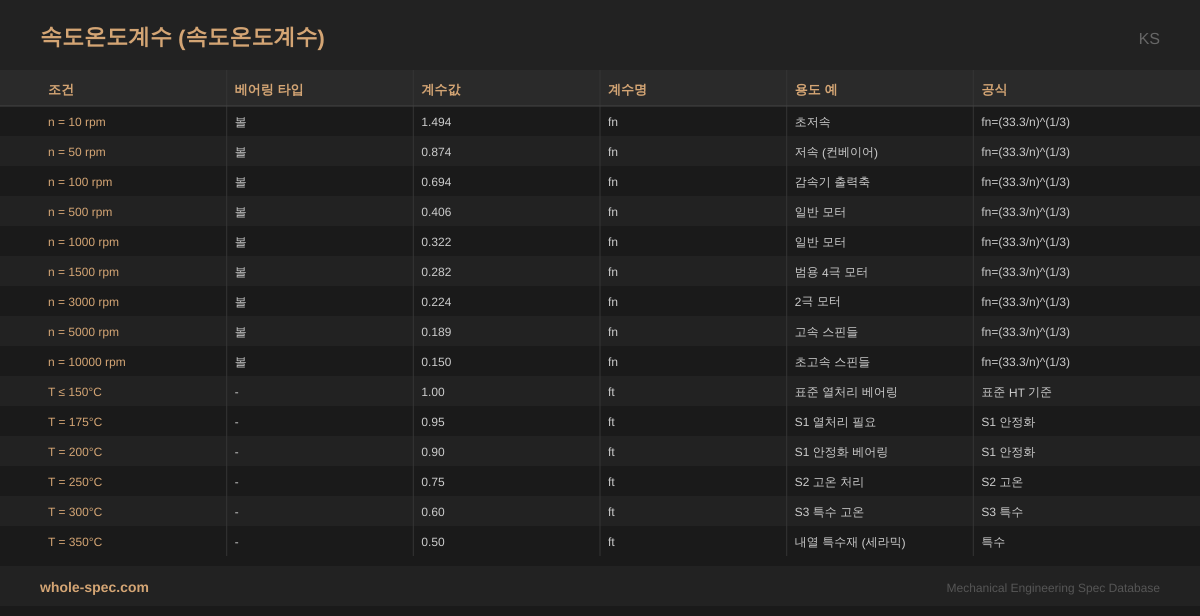Select the S1 열처리 필요 cell
The width and height of the screenshot is (1200, 616).
[835, 422]
